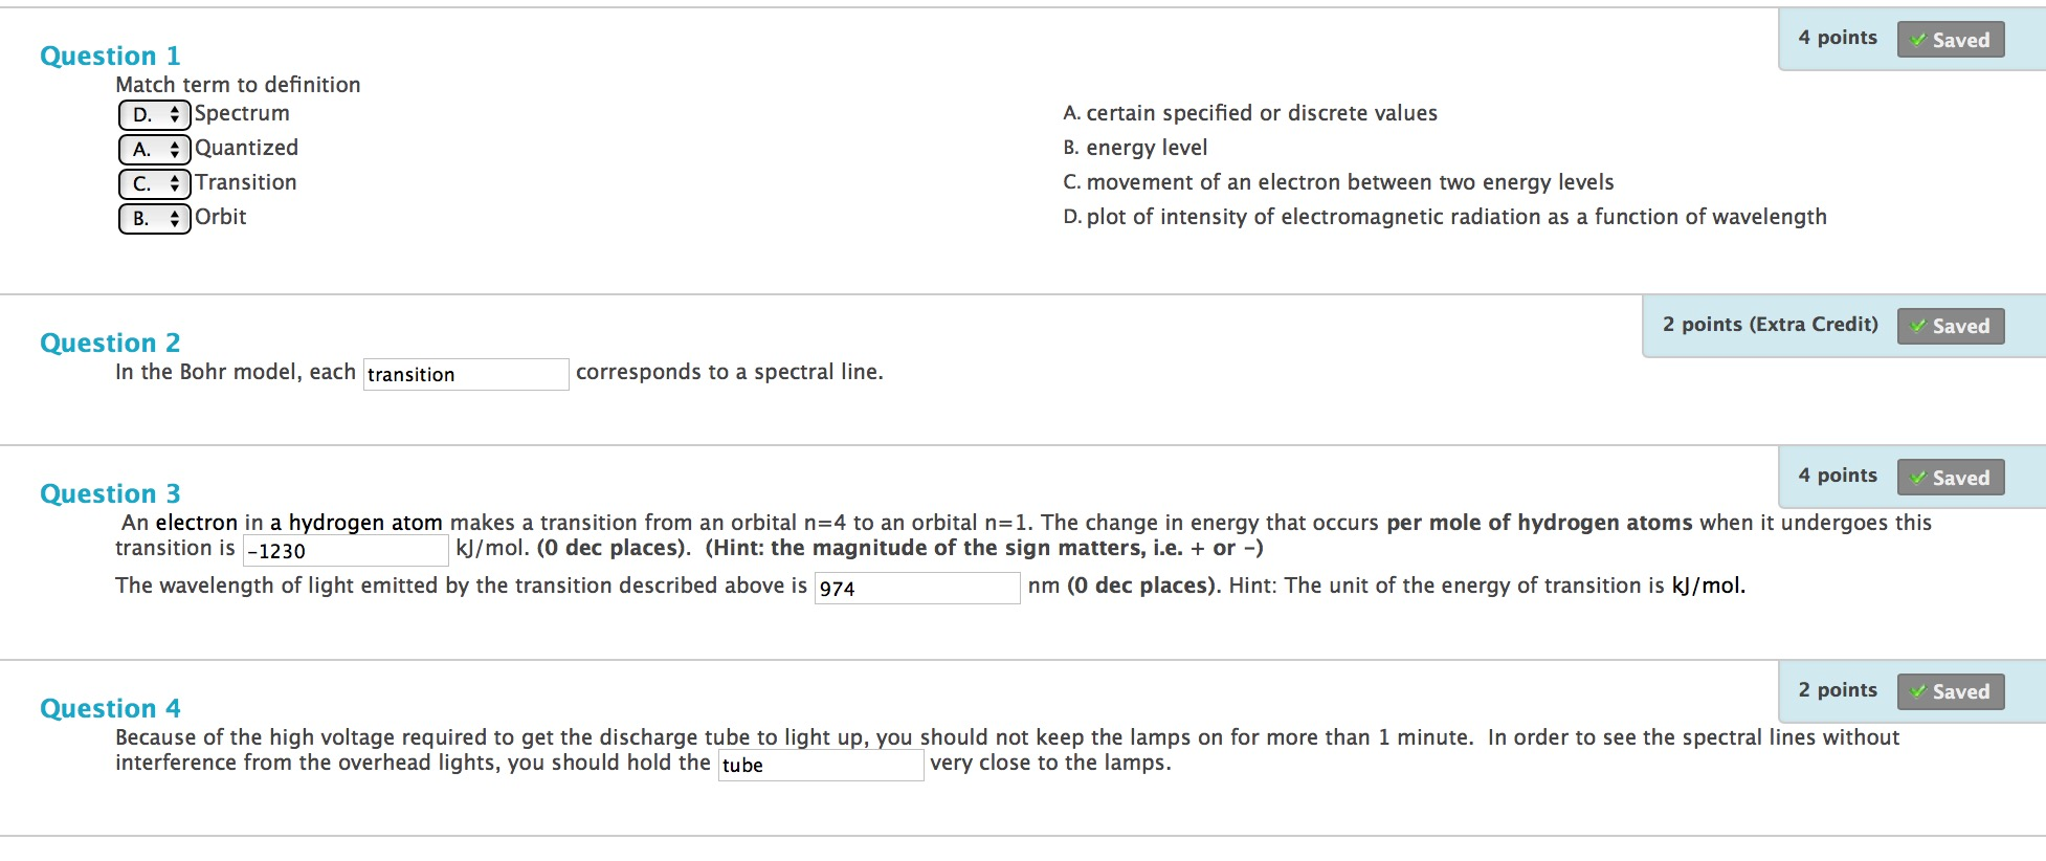Select the Question 4 heading
Screen dimensions: 2046x861
(110, 709)
